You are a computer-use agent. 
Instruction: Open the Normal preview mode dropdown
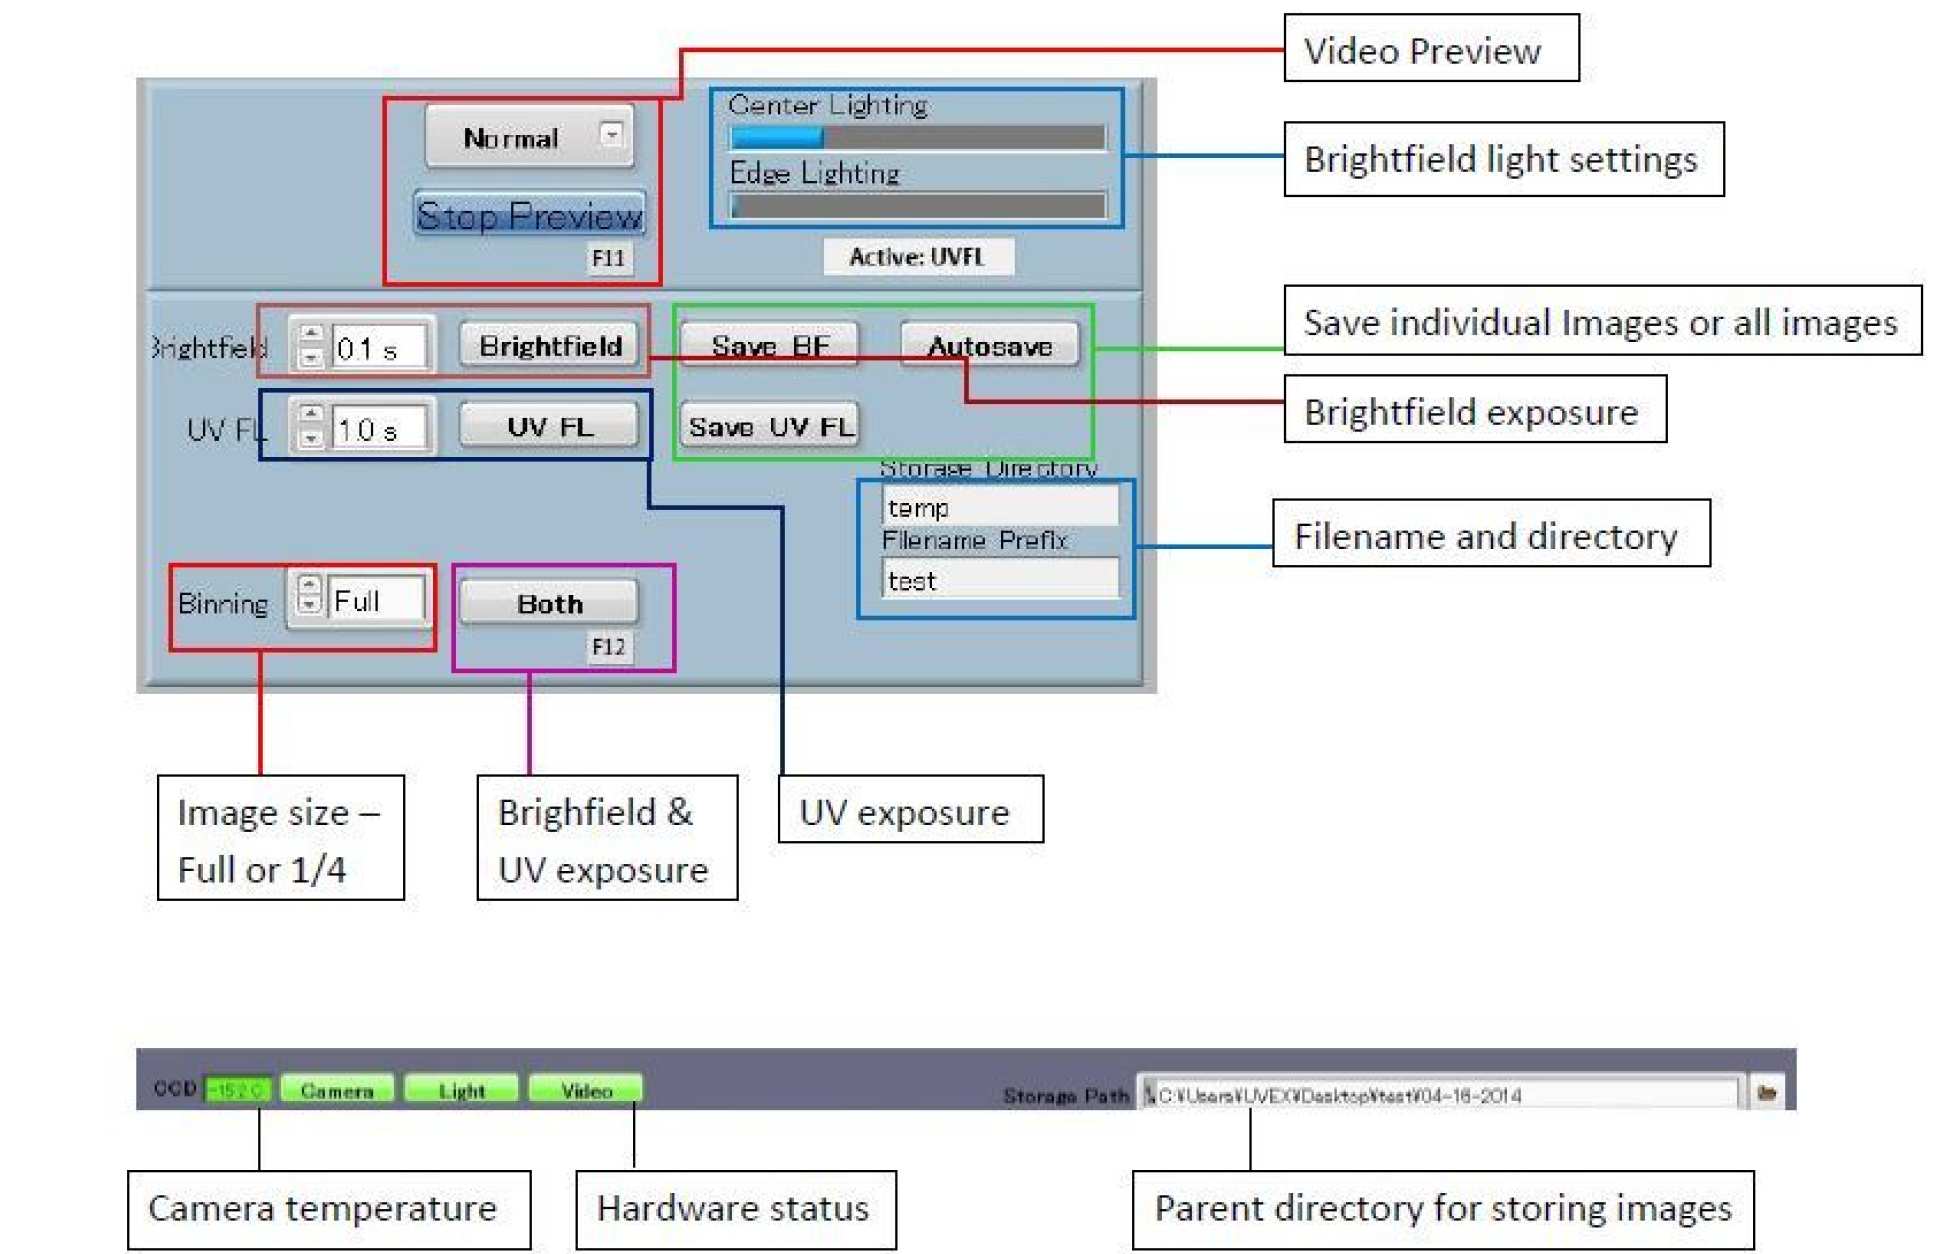[611, 134]
